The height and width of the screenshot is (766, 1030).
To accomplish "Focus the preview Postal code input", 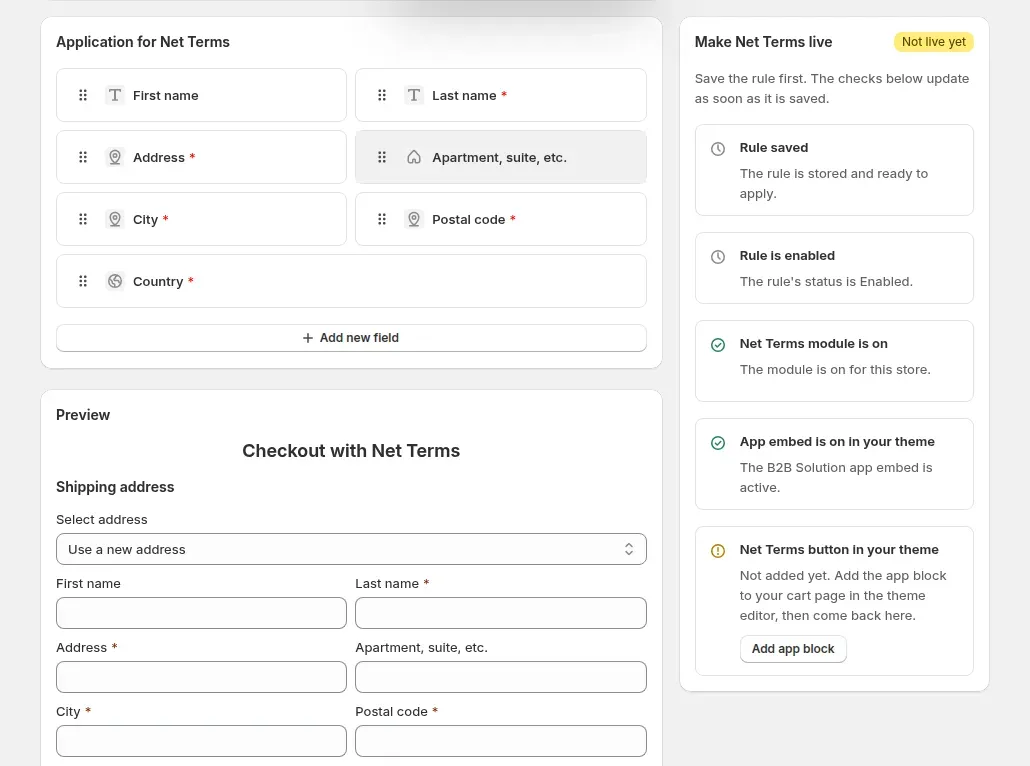I will [x=501, y=741].
